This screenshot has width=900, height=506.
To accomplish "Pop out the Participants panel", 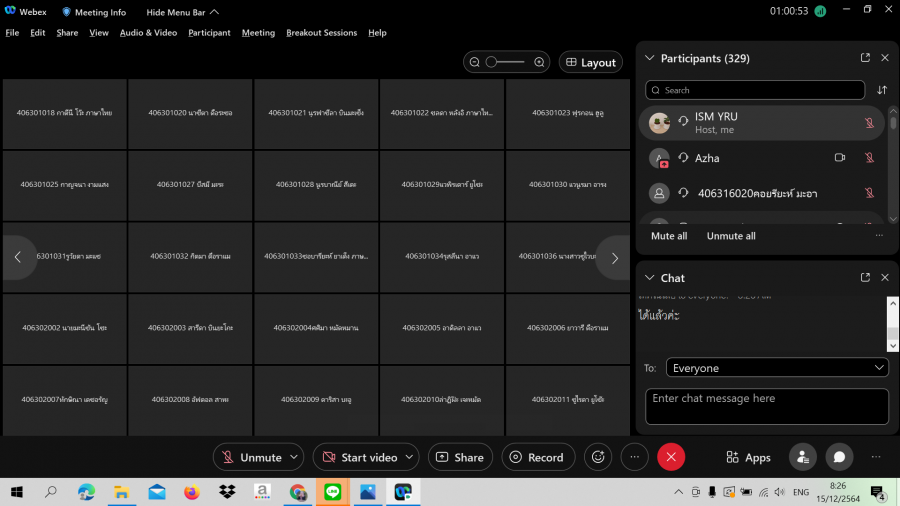I will coord(865,58).
